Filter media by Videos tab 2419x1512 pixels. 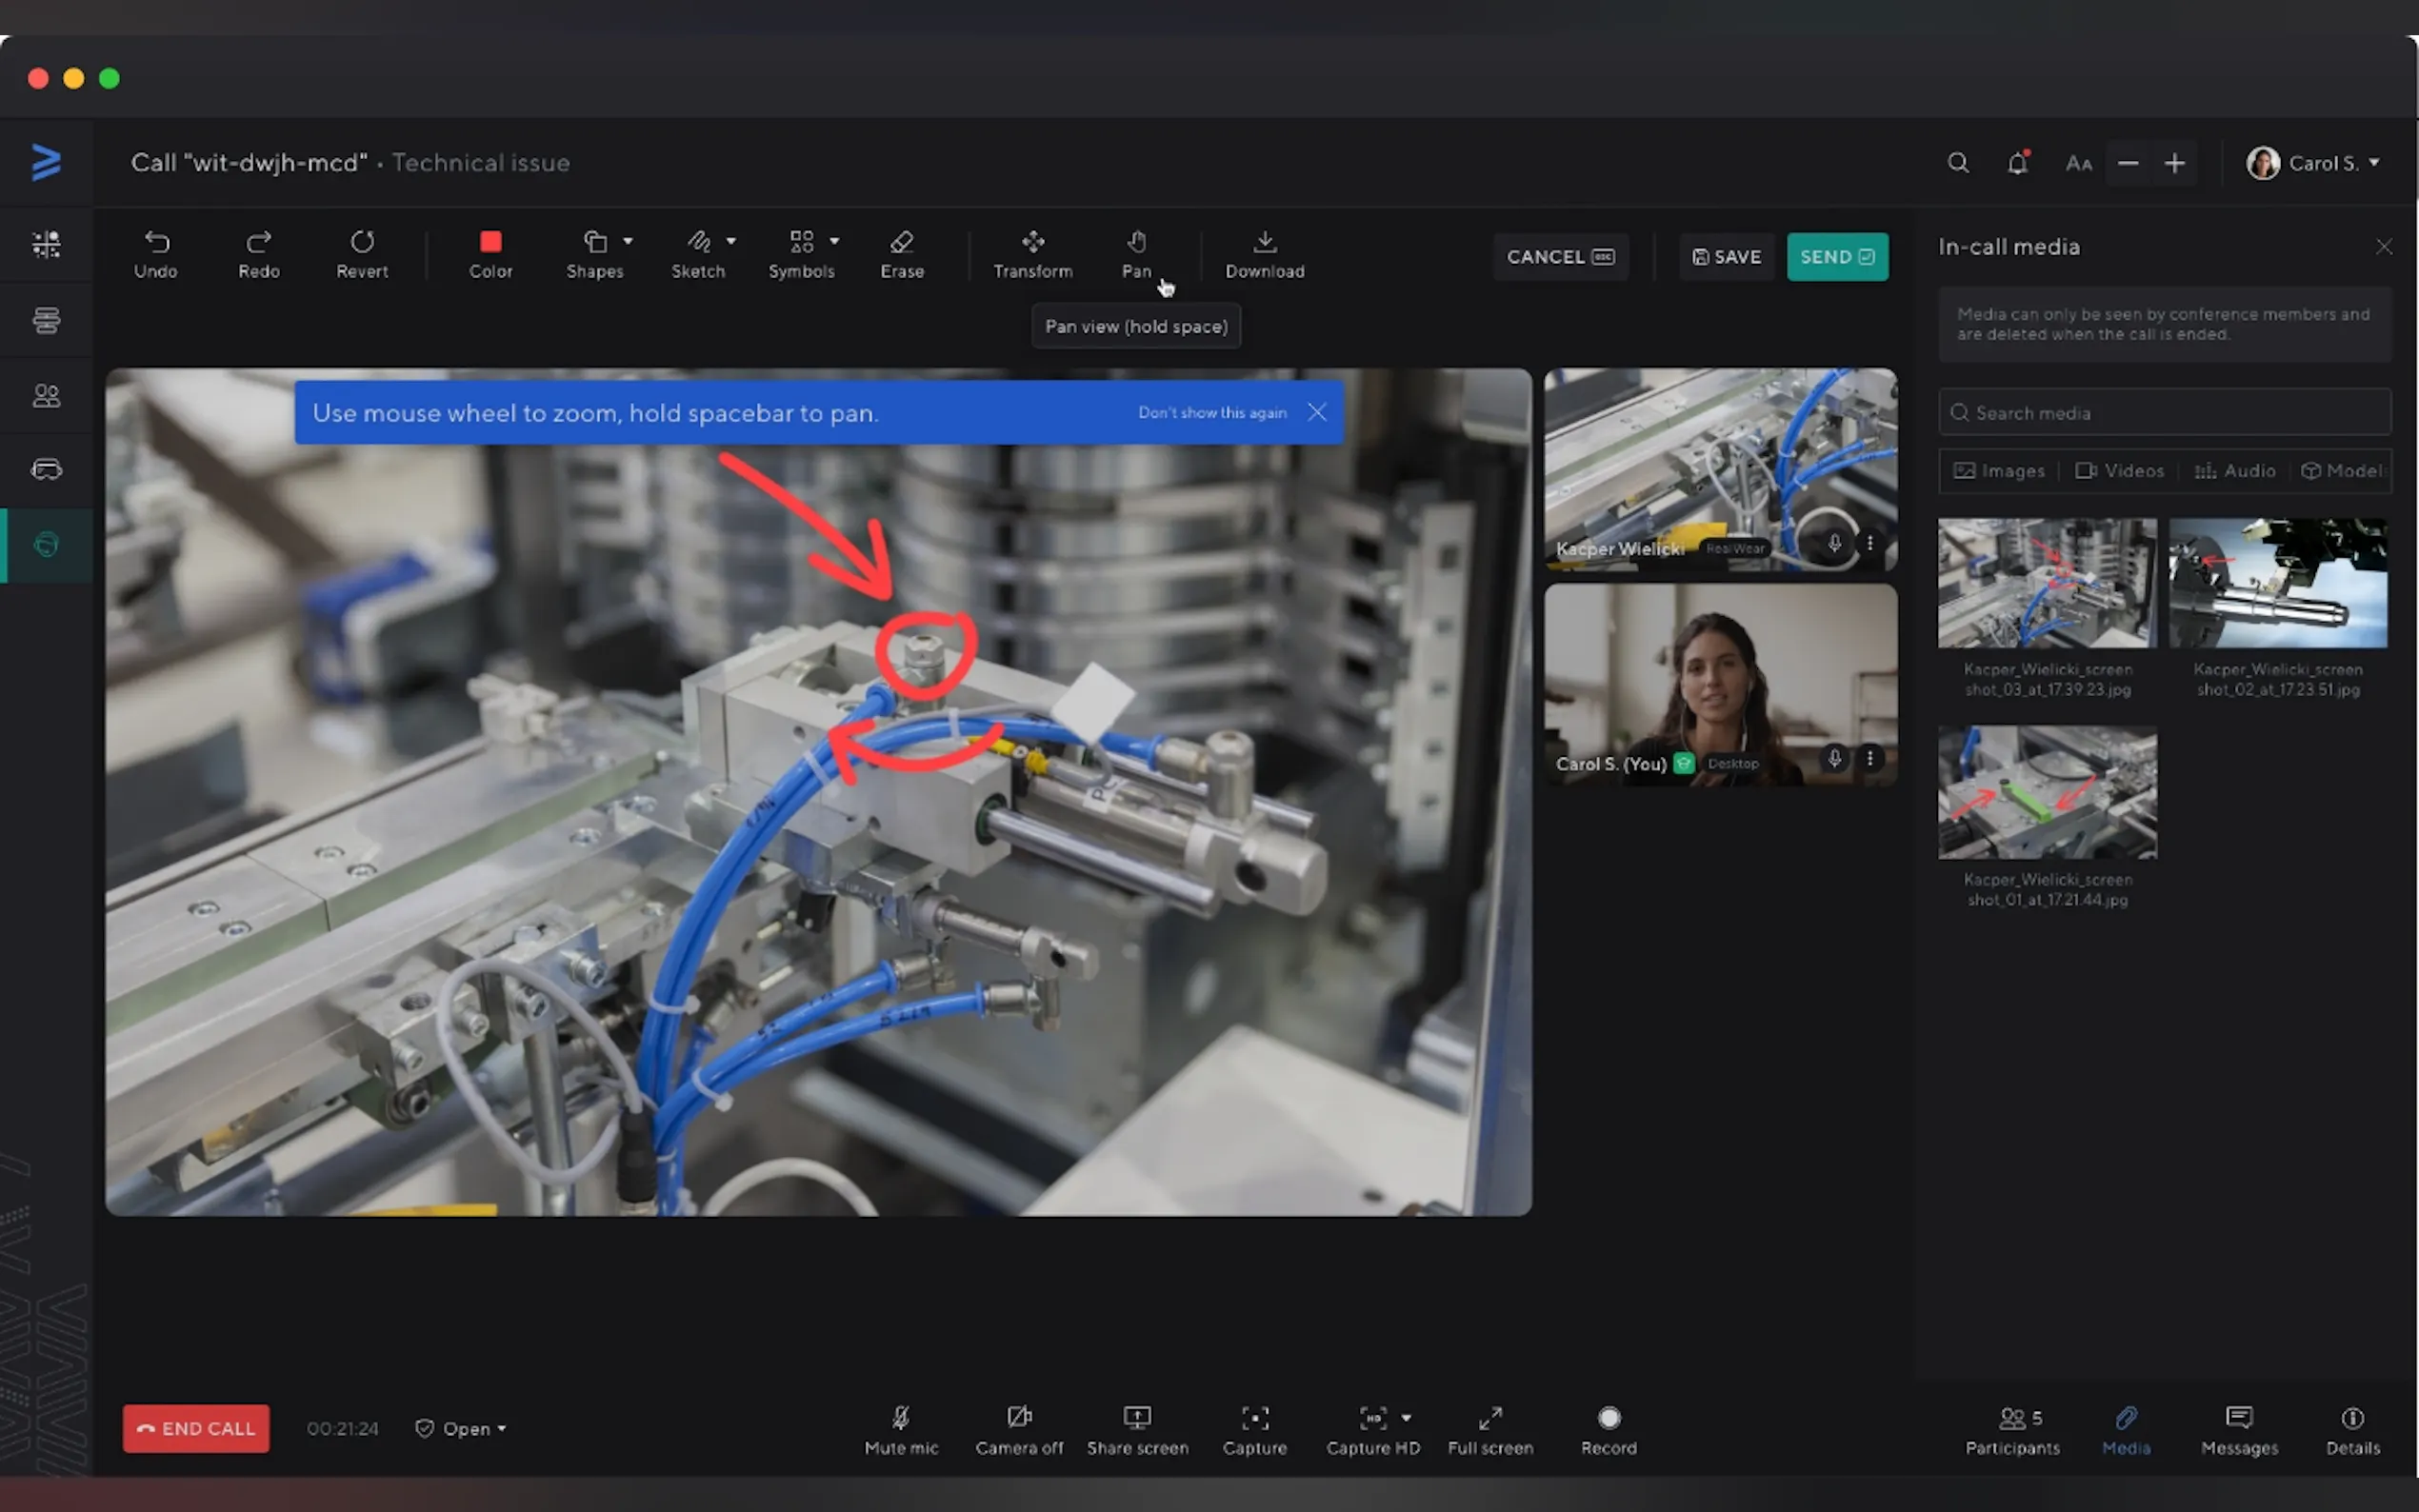[2119, 471]
